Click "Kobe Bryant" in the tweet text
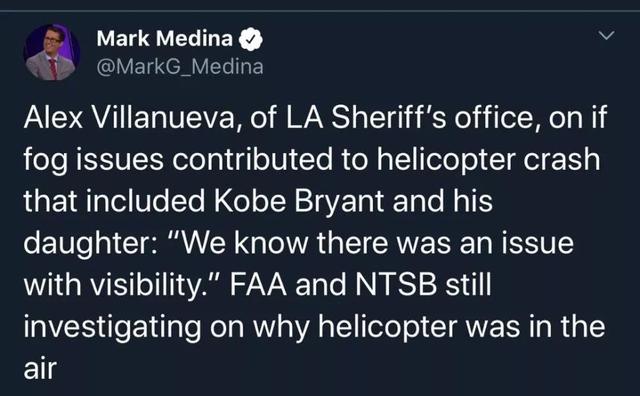This screenshot has width=640, height=396. tap(299, 201)
